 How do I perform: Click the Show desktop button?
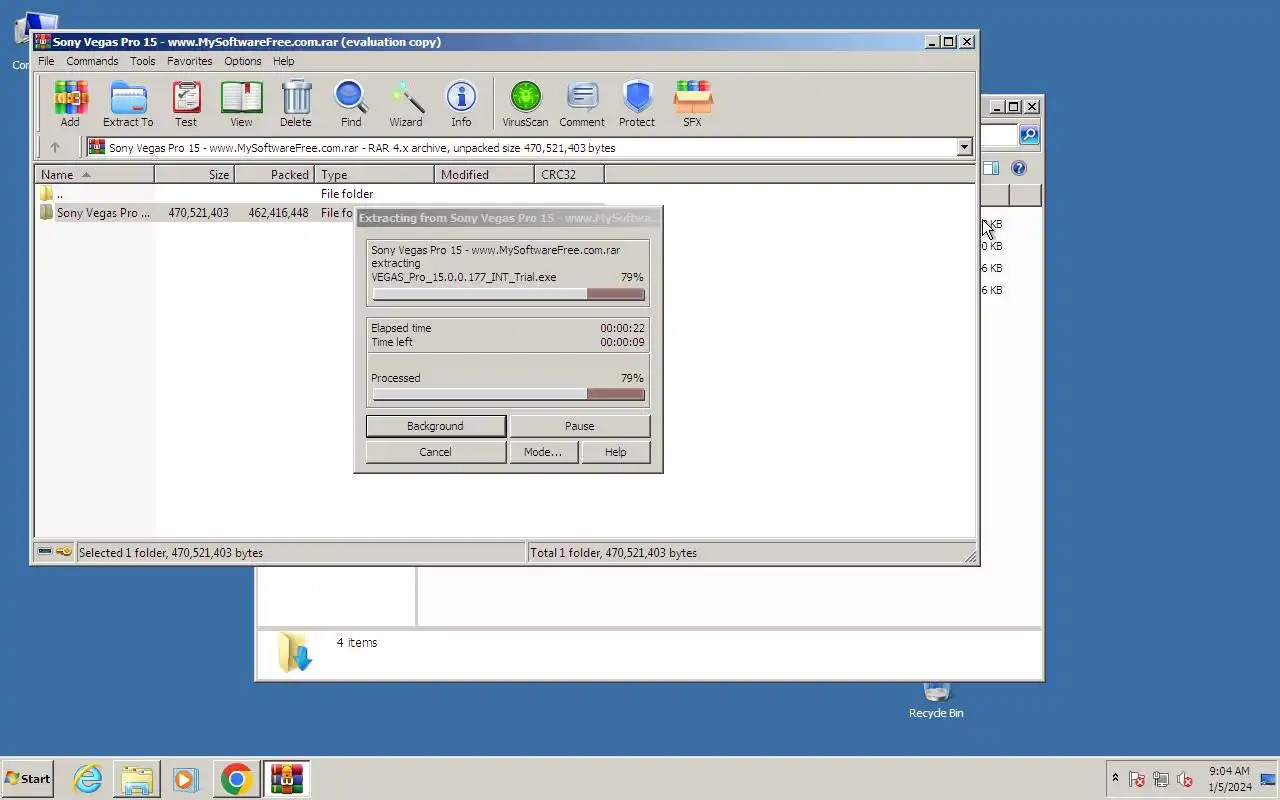pyautogui.click(x=1268, y=779)
